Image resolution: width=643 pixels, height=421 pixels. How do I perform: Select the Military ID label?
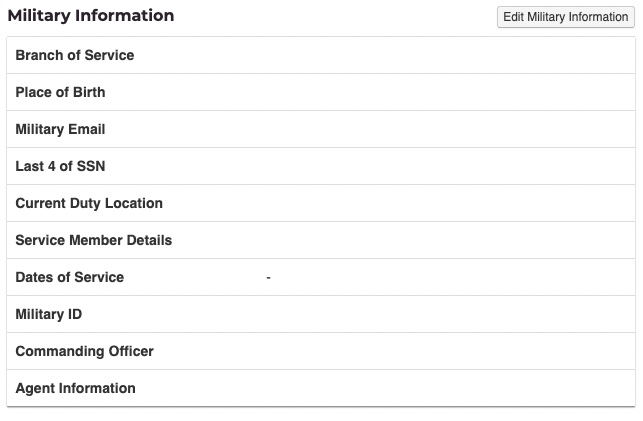click(49, 314)
